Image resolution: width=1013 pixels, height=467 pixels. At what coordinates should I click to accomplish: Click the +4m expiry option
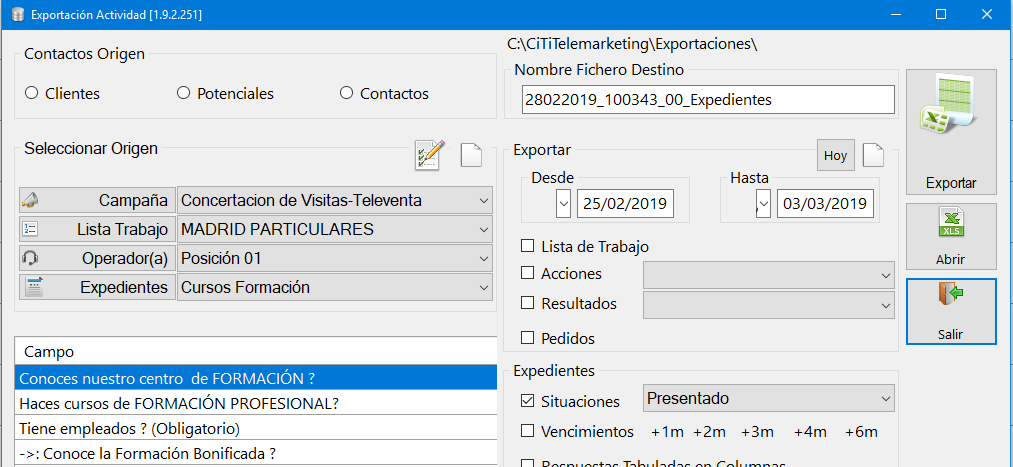click(810, 432)
